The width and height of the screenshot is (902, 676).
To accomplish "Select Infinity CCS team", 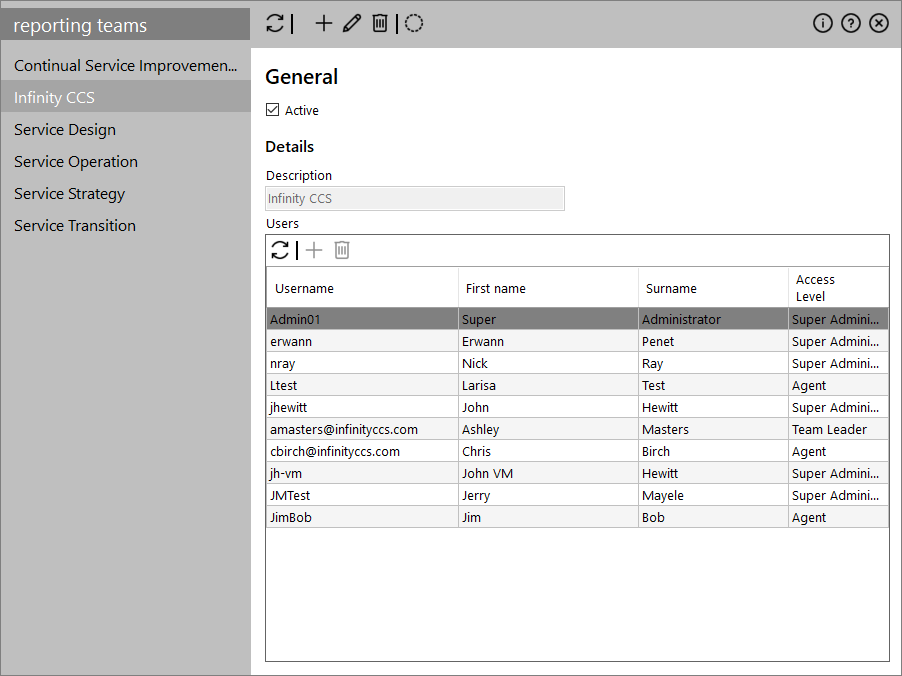I will tap(125, 97).
